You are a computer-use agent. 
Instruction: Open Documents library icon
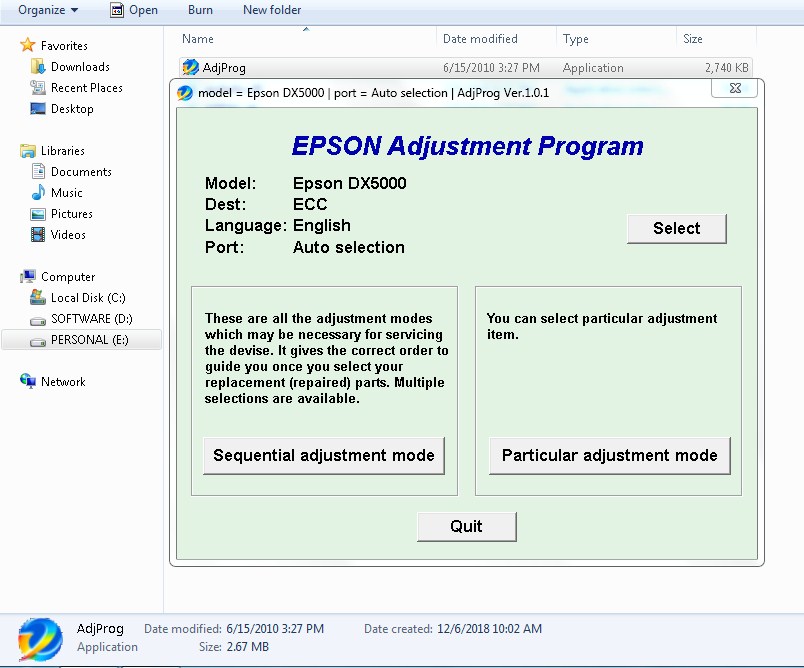(x=38, y=171)
